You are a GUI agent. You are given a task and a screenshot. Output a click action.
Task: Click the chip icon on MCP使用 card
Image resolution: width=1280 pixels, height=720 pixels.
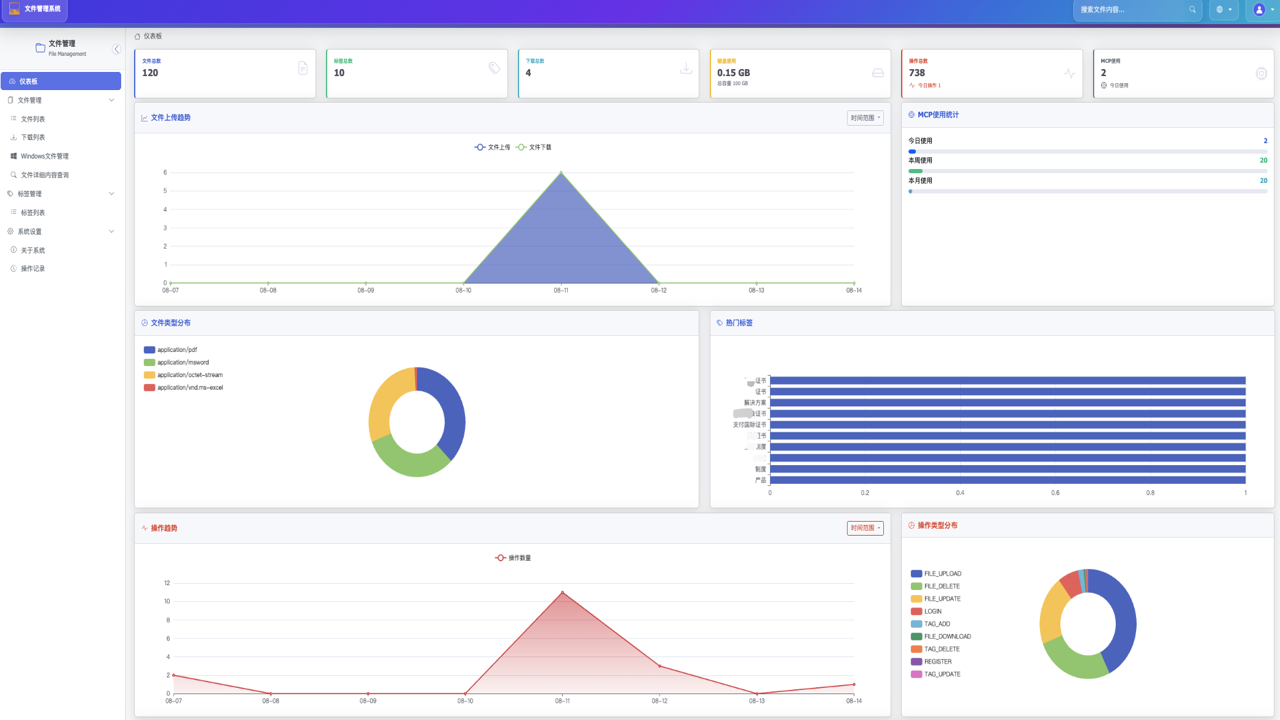pos(1261,73)
